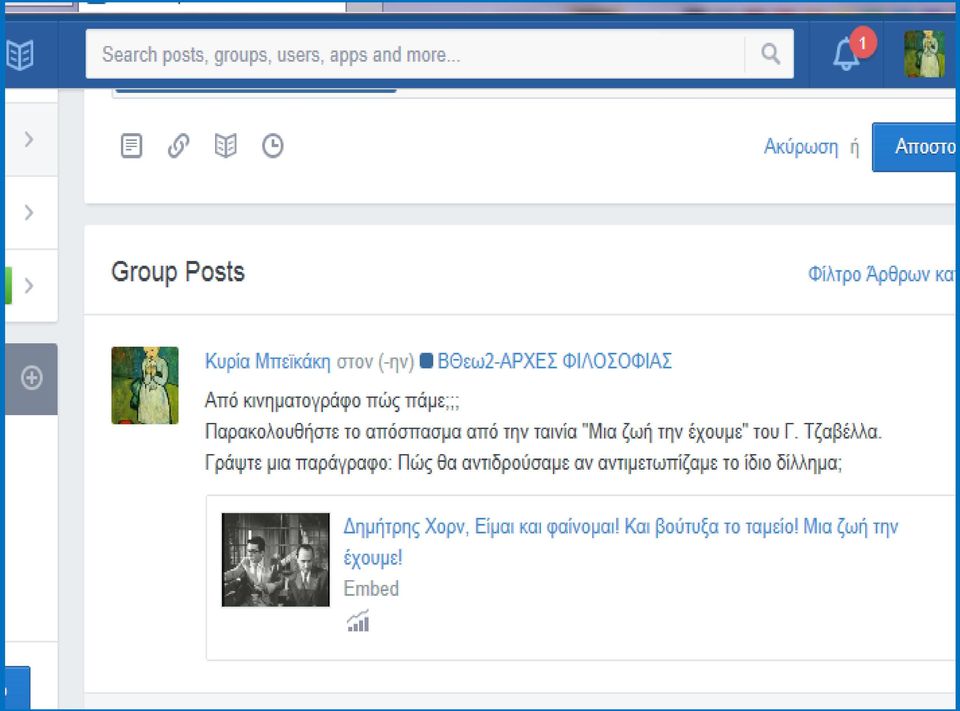Attach a library item with the book icon
The image size is (960, 711).
point(225,146)
